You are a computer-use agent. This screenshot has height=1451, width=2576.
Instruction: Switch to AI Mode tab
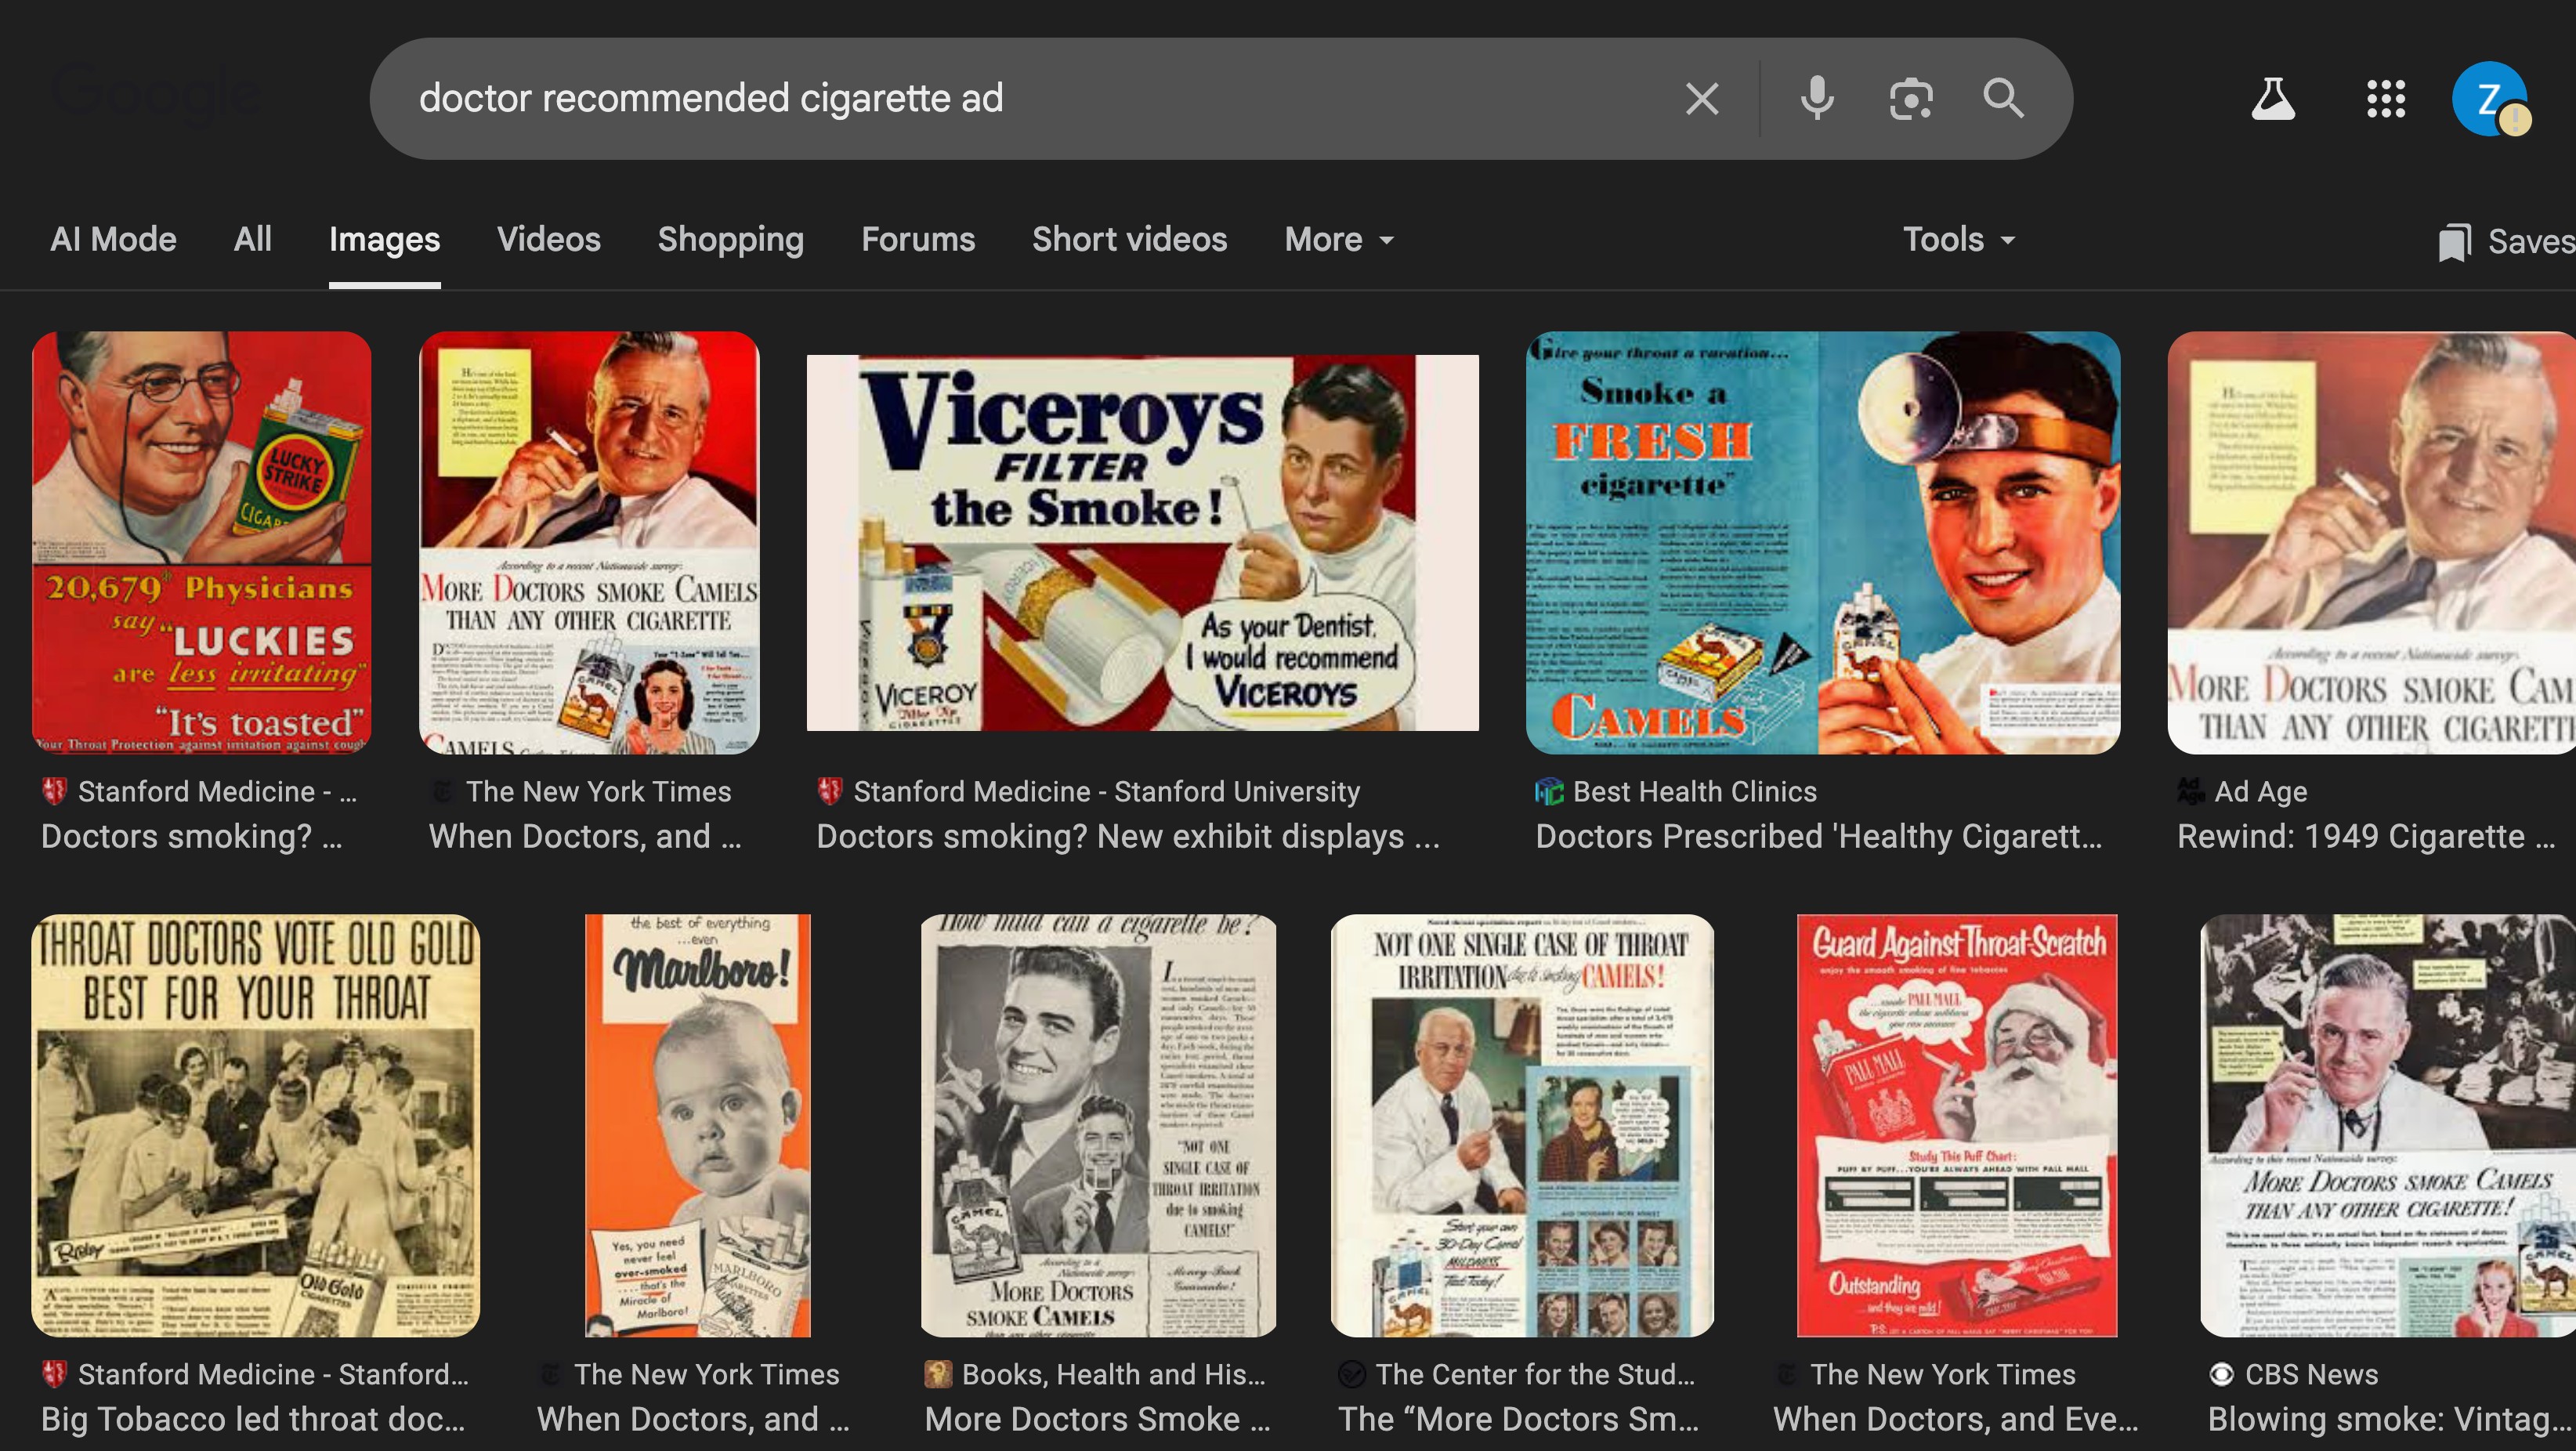coord(113,240)
